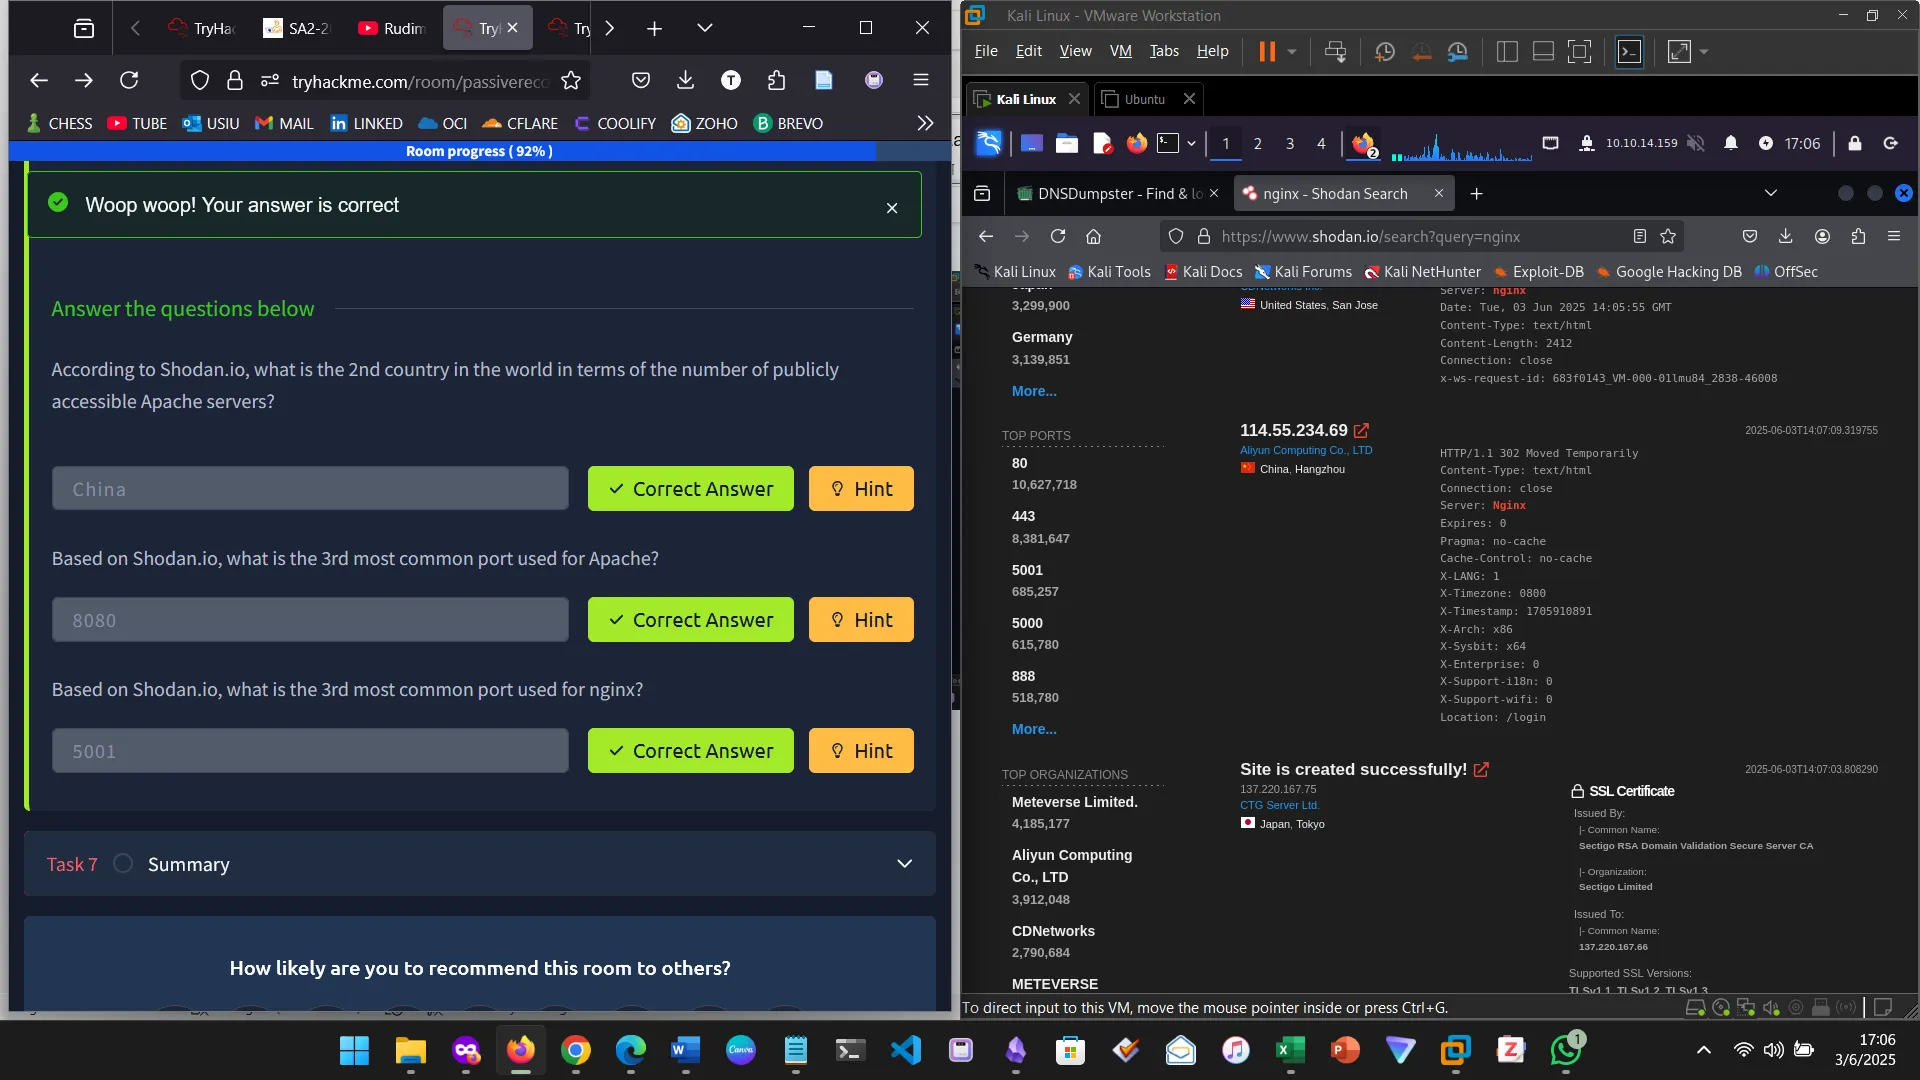
Task: Open the VMware snapshot manager icon
Action: 1458,52
